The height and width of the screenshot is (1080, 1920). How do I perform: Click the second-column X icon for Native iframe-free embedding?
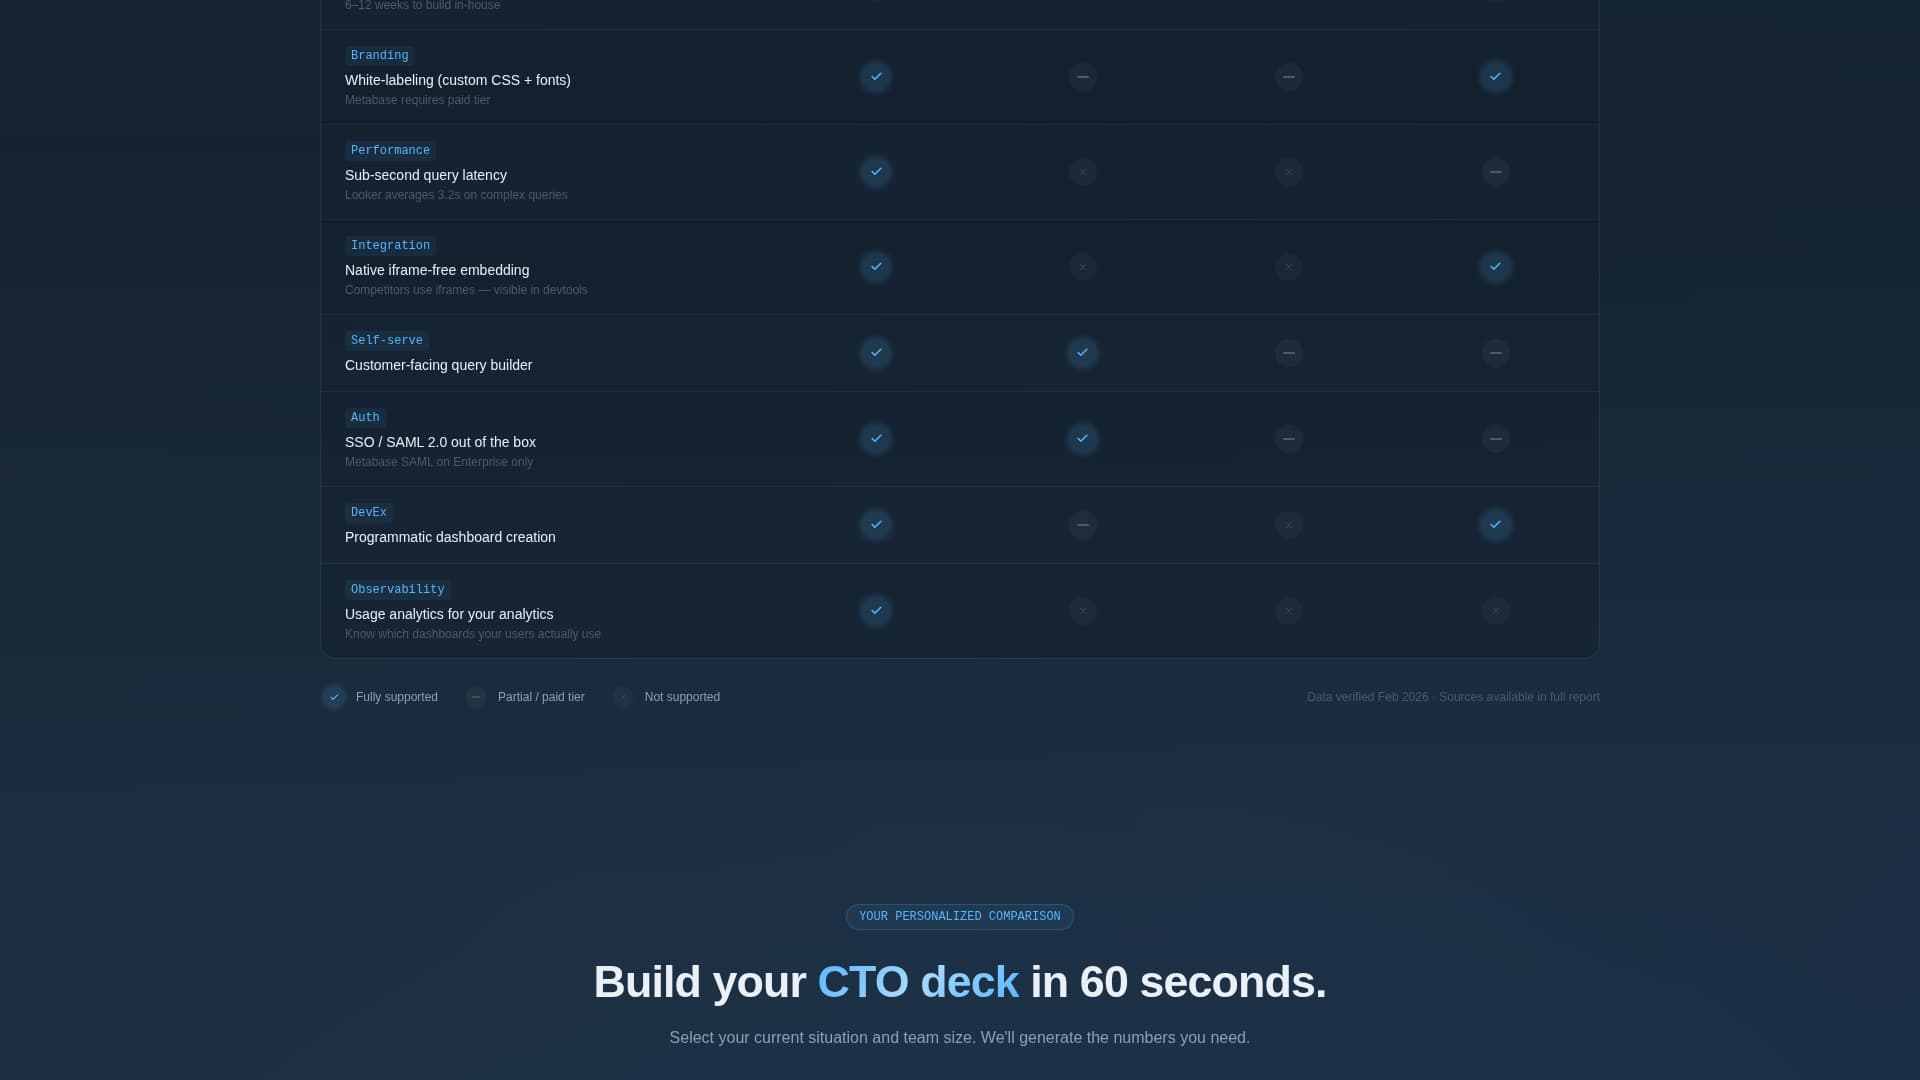click(x=1082, y=267)
